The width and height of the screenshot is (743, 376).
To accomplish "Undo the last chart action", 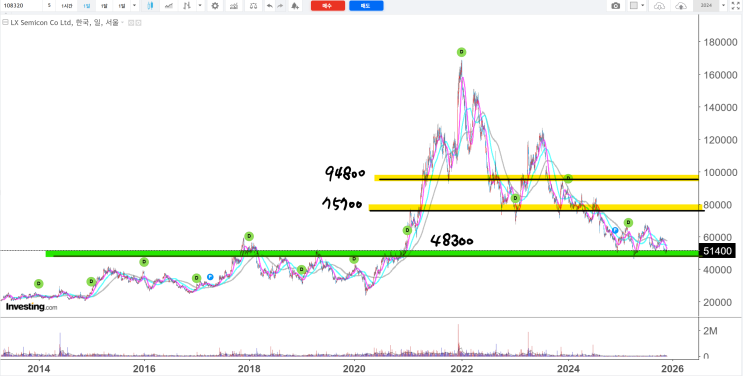I will point(270,6).
